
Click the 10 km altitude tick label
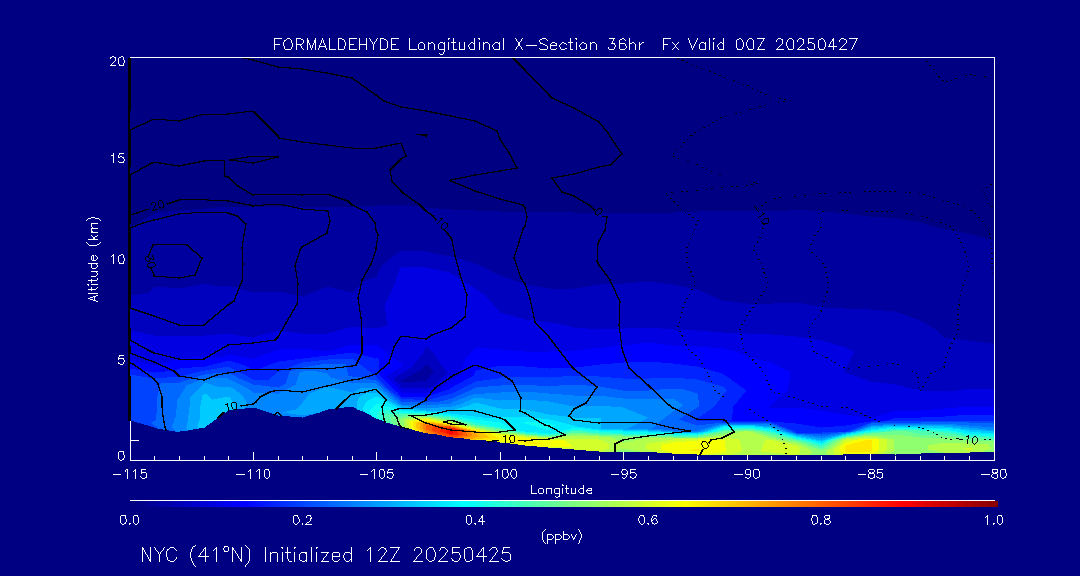[x=115, y=259]
